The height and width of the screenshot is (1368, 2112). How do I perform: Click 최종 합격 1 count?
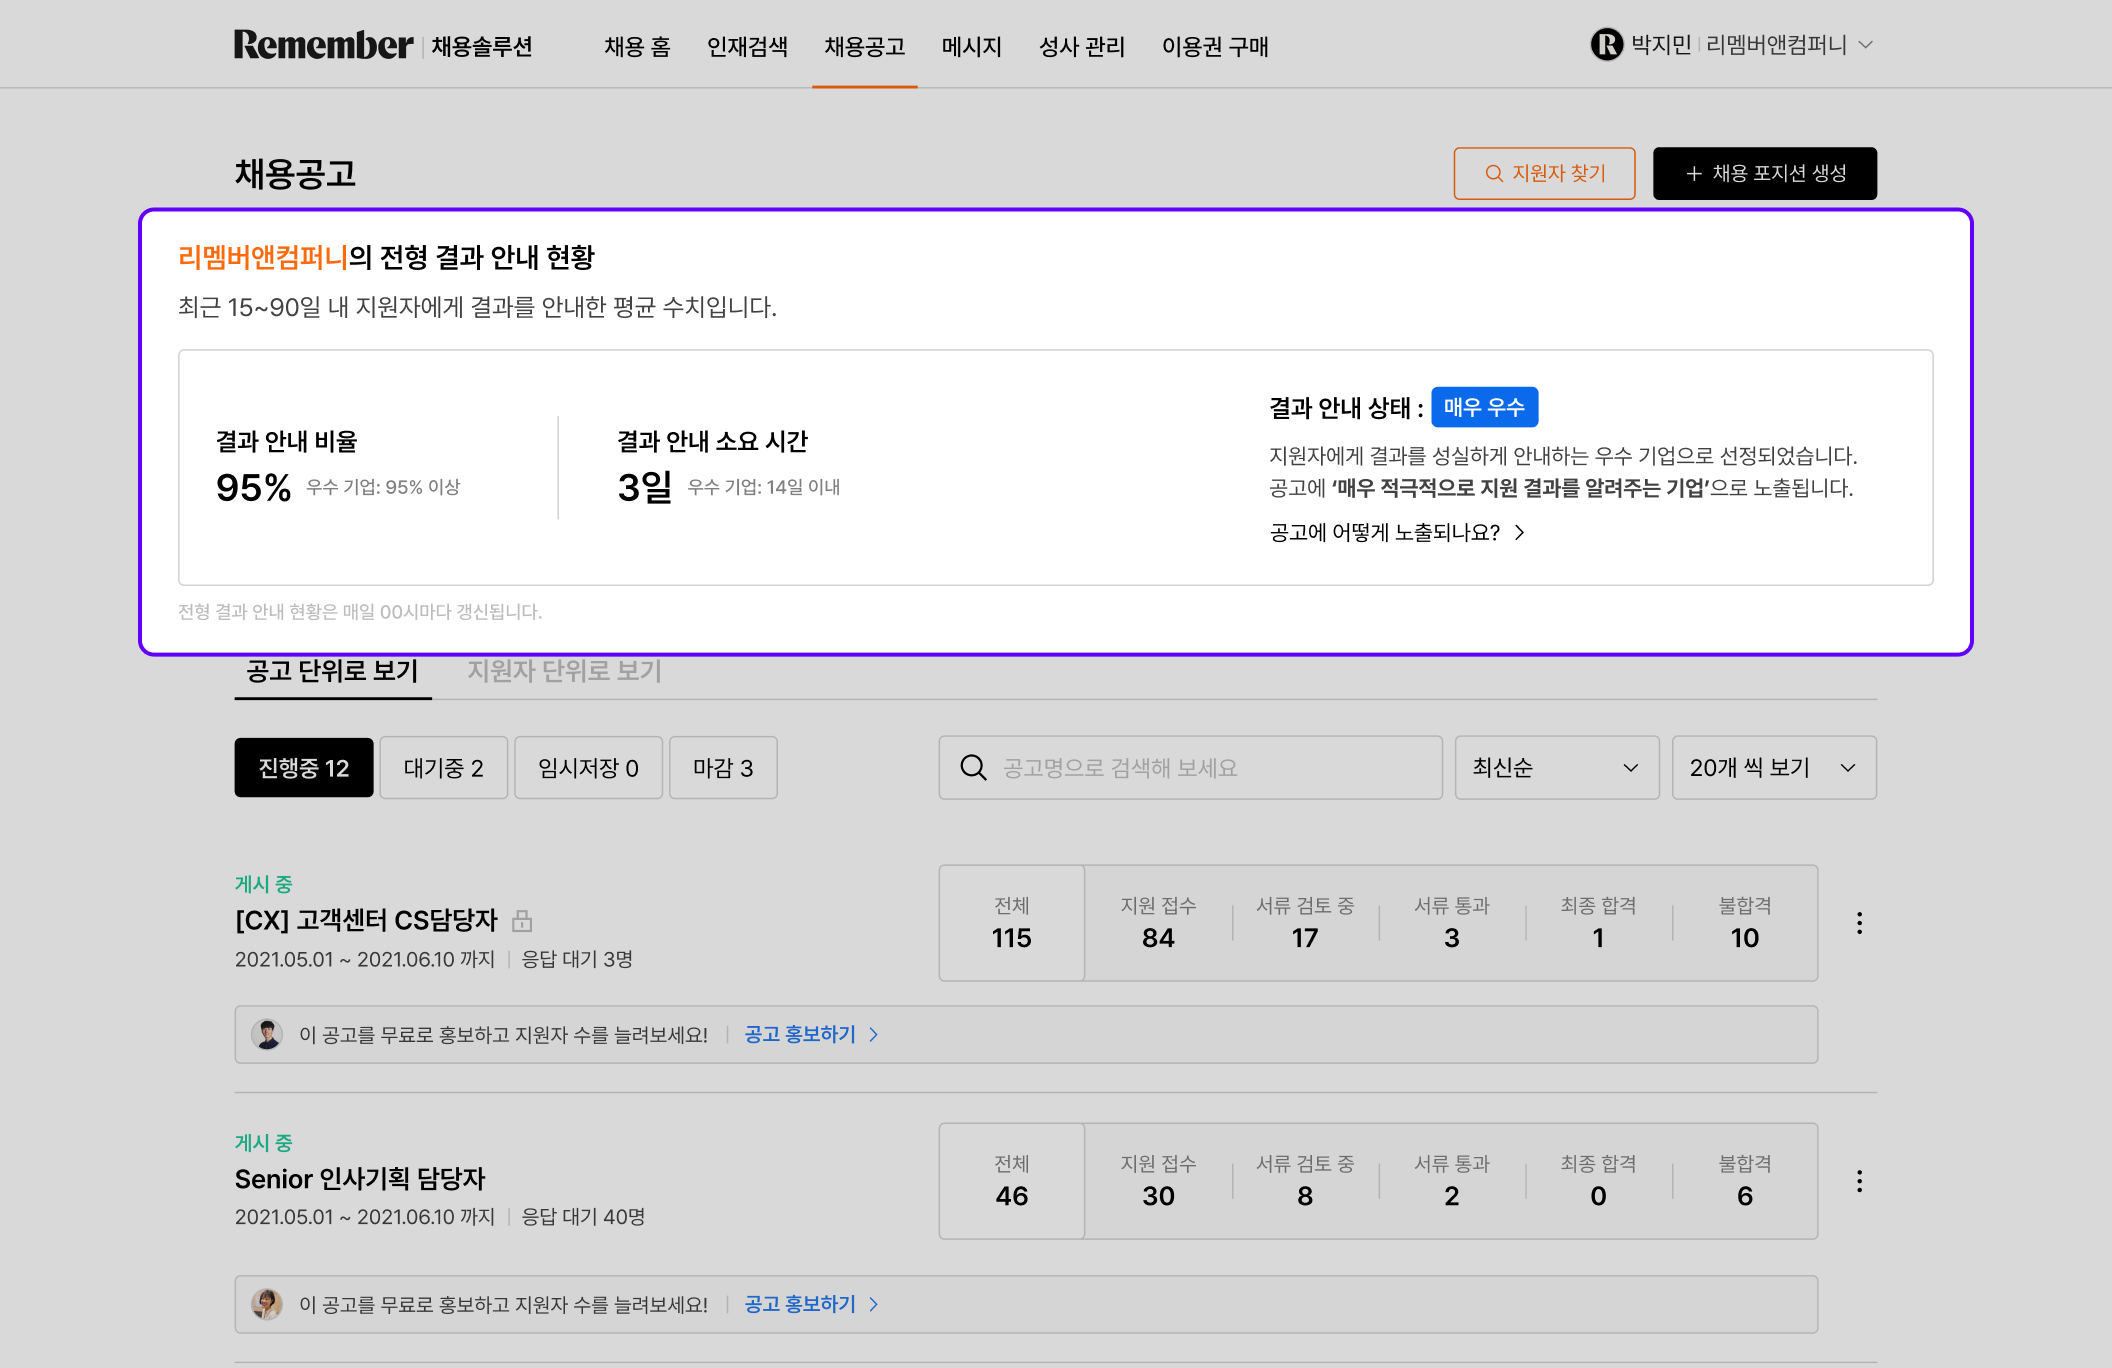pyautogui.click(x=1598, y=923)
